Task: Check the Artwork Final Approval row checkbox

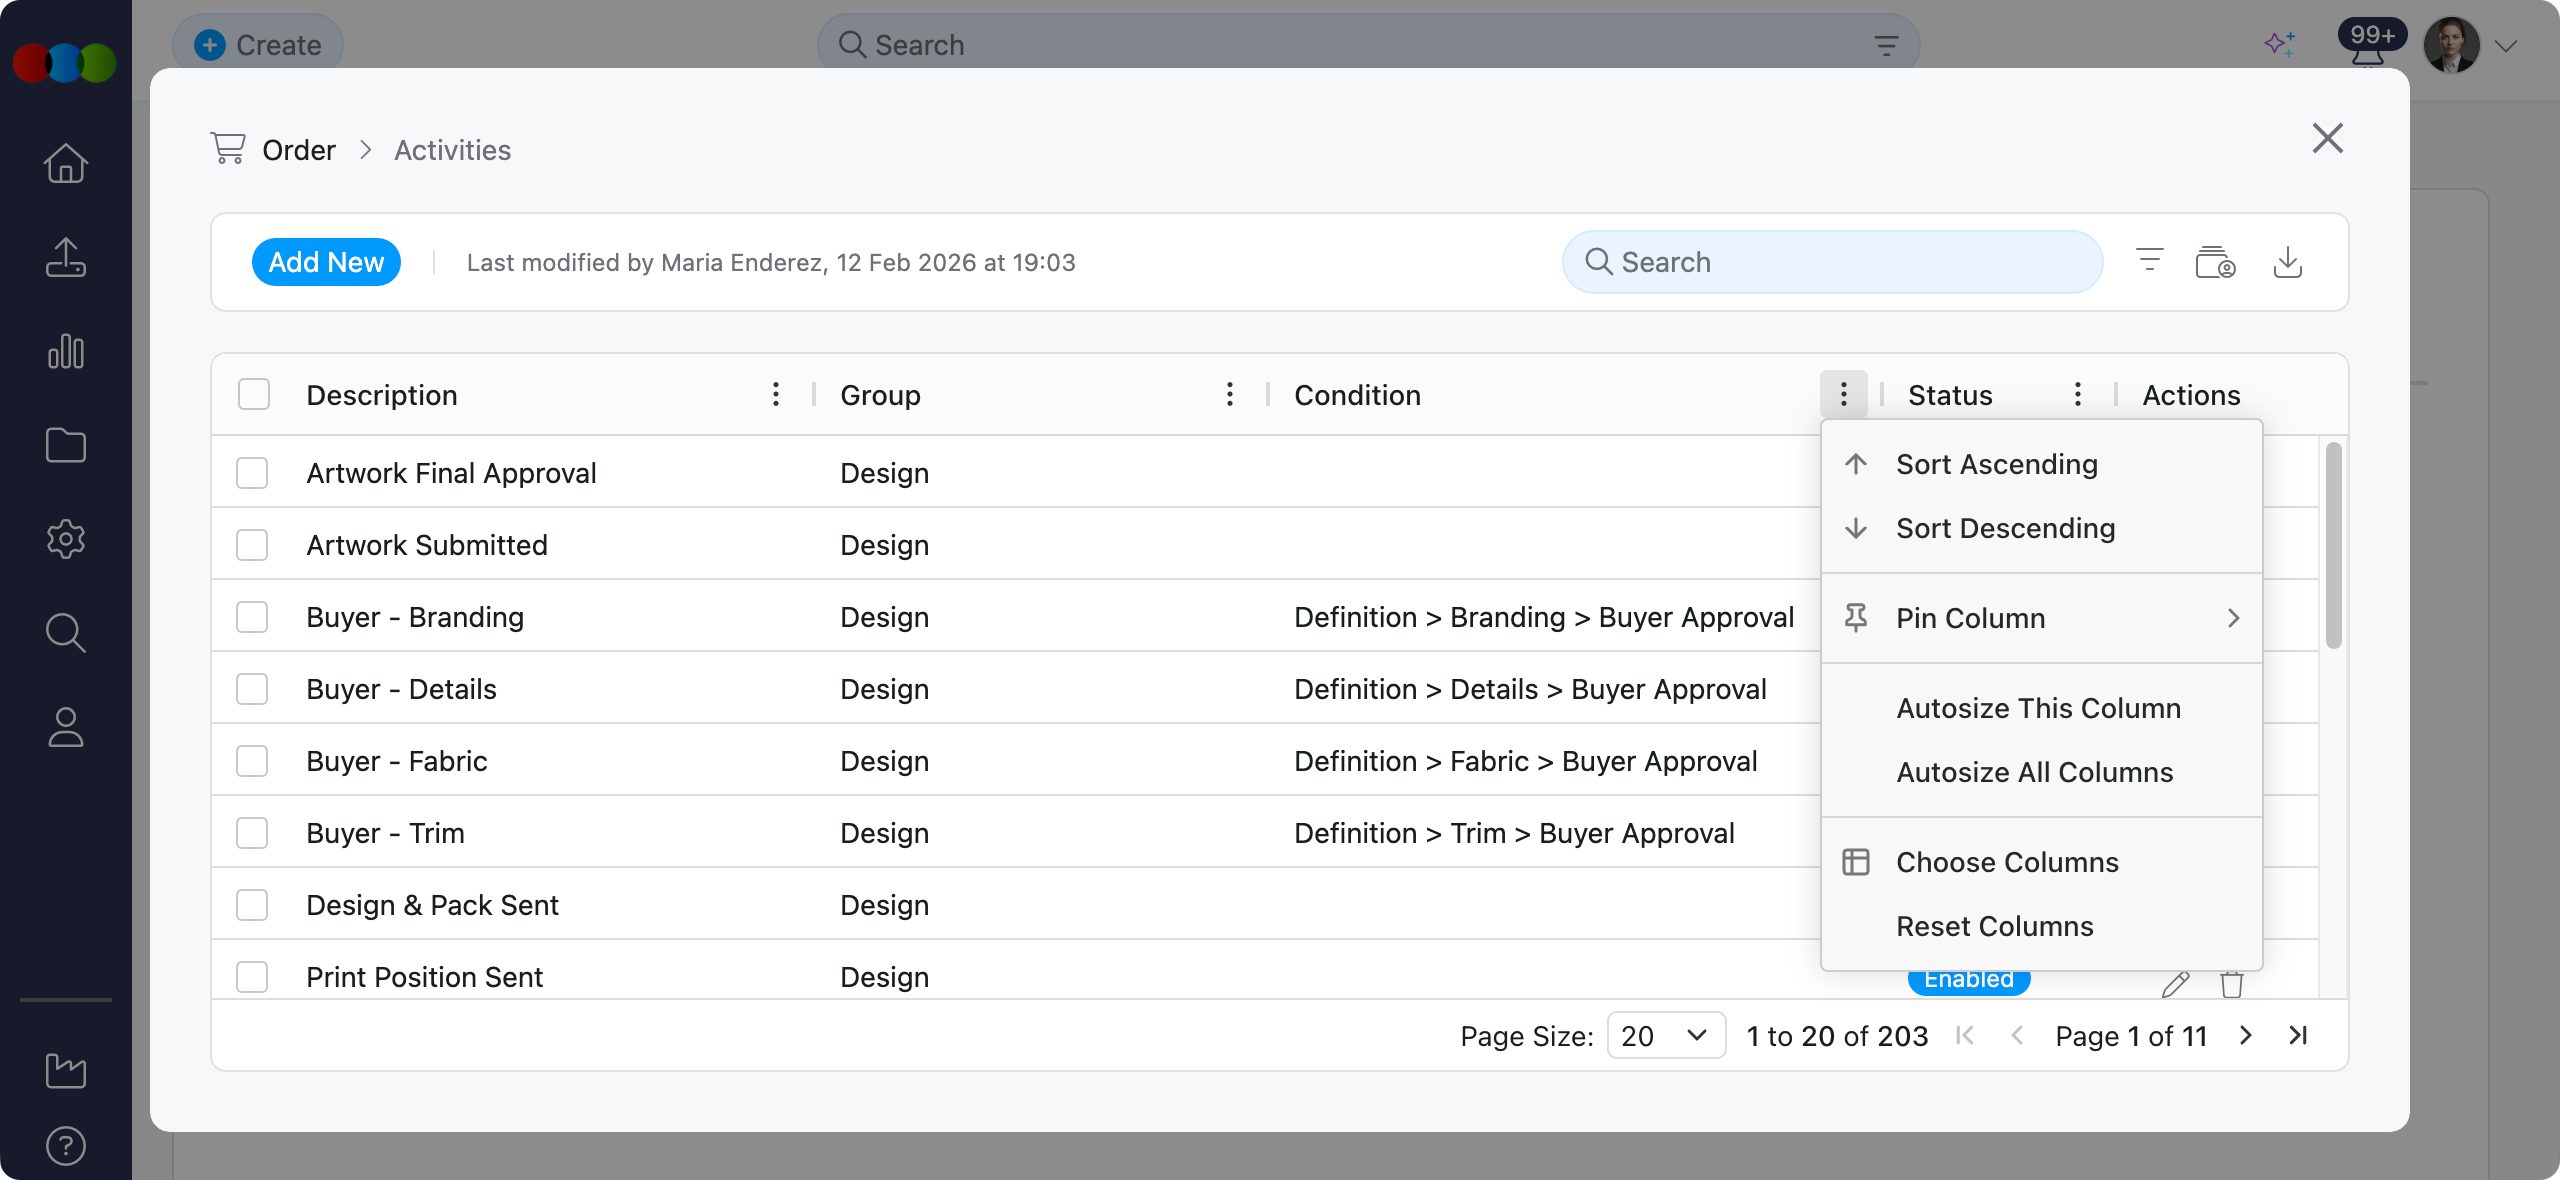Action: pyautogui.click(x=252, y=473)
